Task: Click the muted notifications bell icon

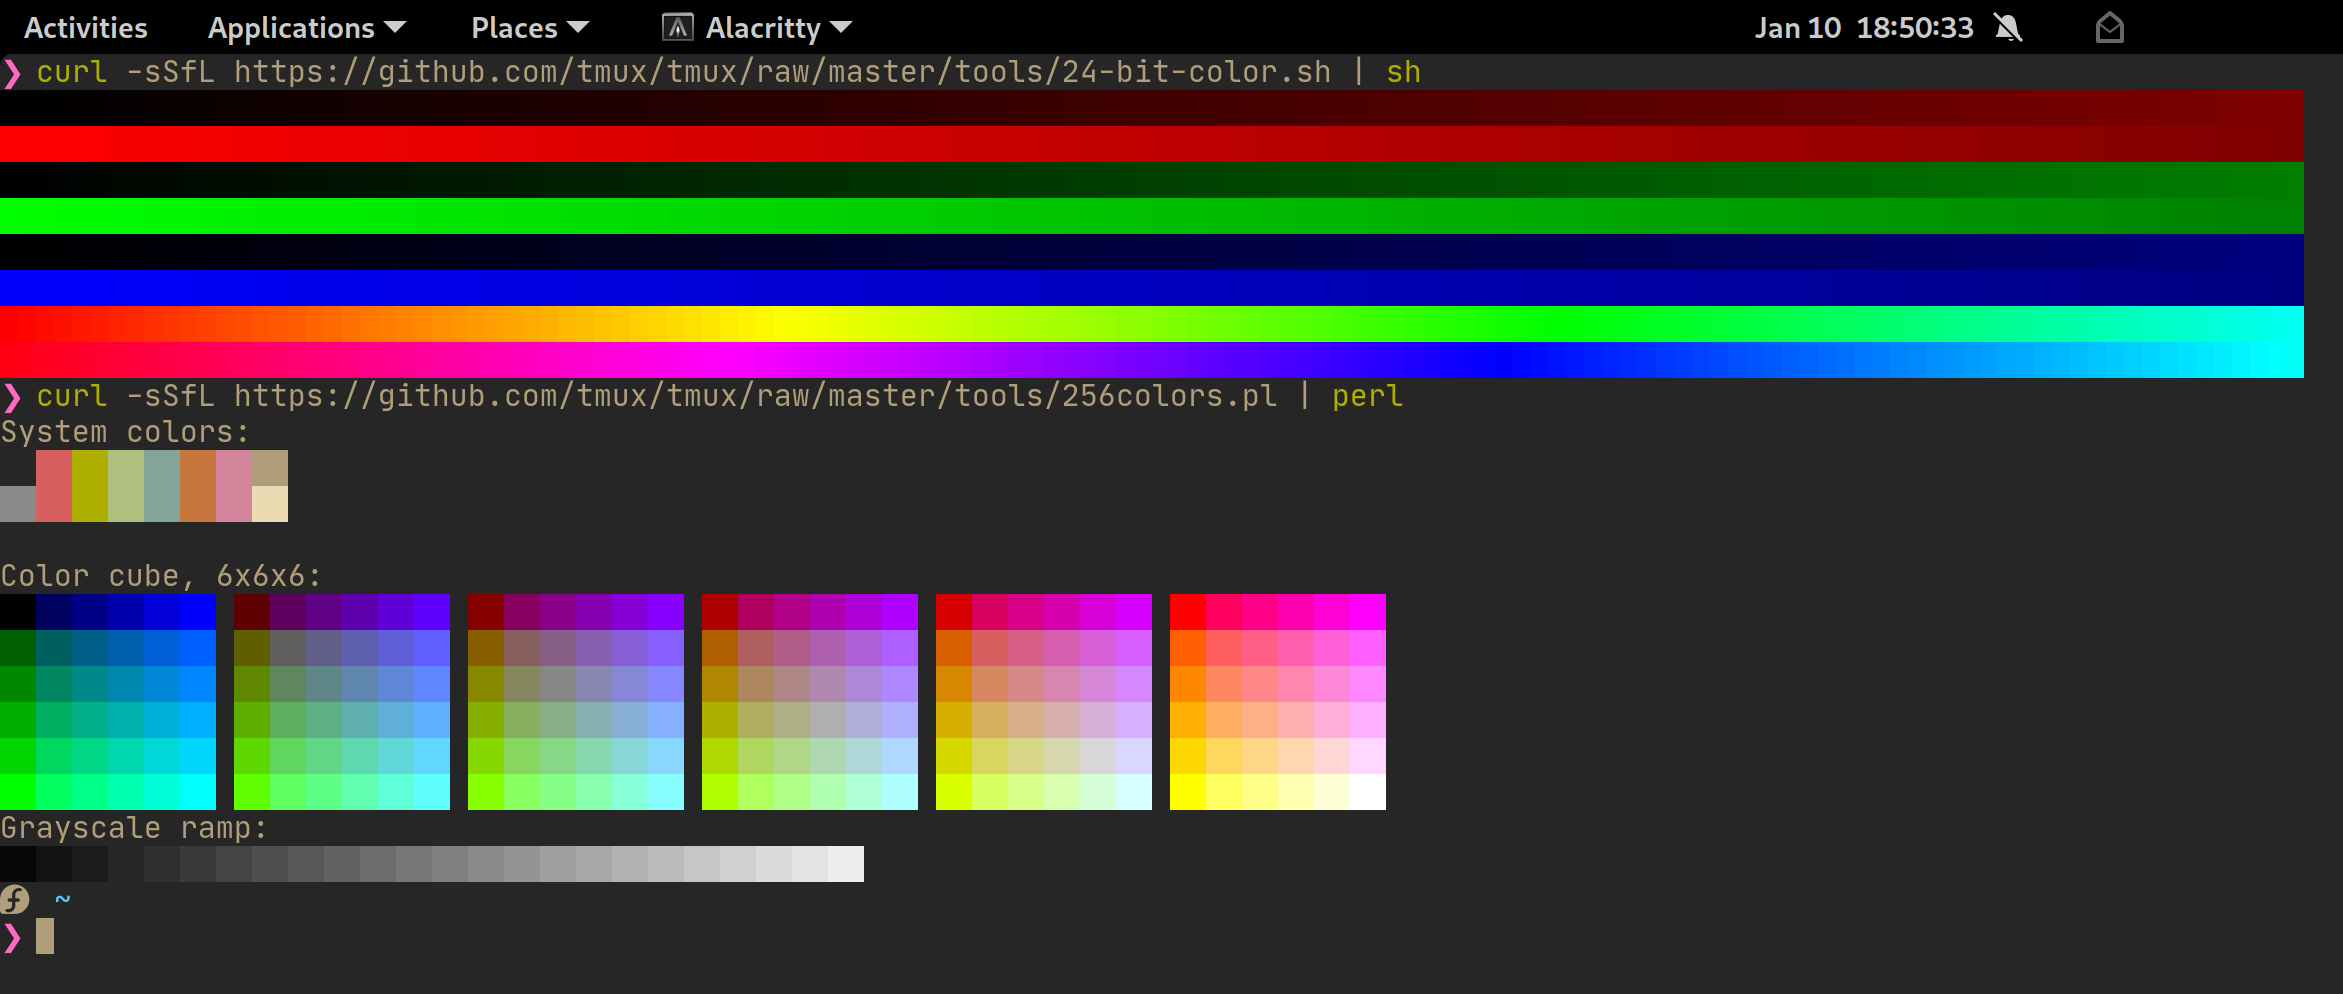Action: (x=2007, y=28)
